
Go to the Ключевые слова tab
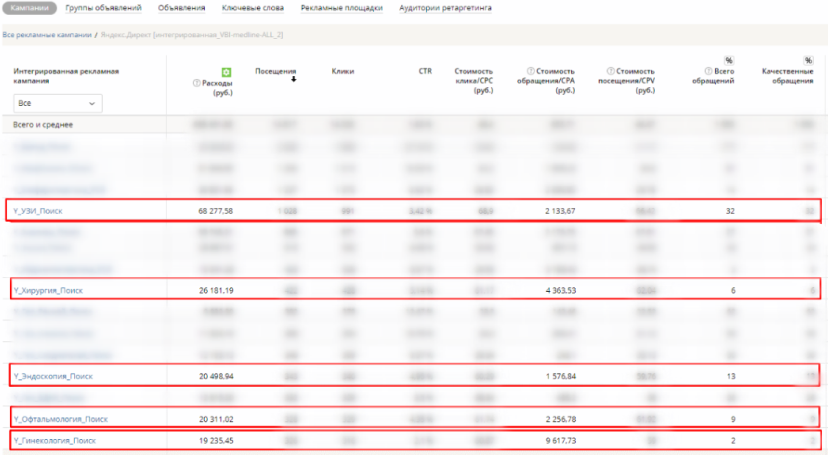coord(253,8)
